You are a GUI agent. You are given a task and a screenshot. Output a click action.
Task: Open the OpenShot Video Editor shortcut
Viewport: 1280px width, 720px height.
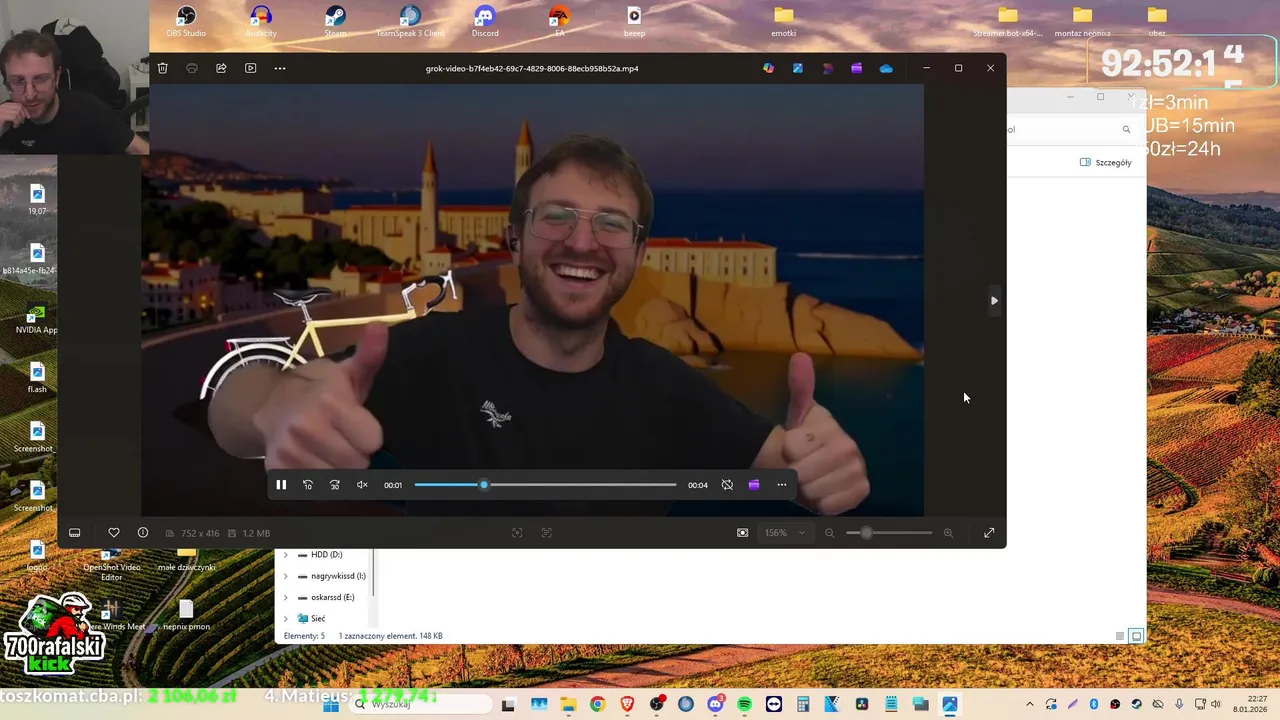[111, 565]
